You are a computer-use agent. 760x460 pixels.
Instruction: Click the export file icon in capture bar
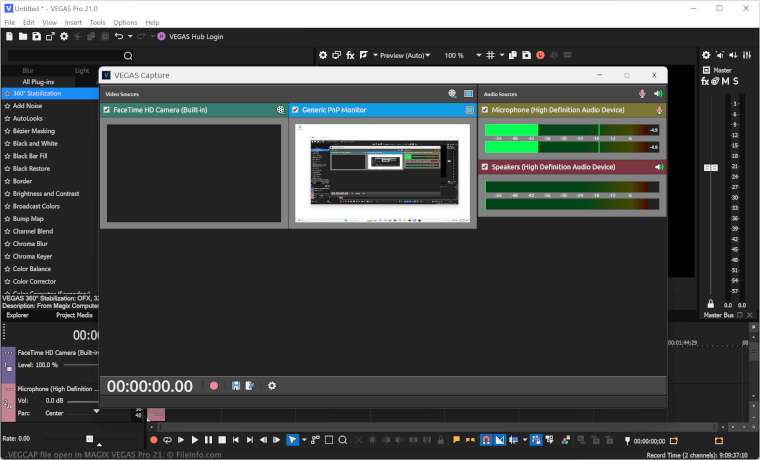click(250, 386)
